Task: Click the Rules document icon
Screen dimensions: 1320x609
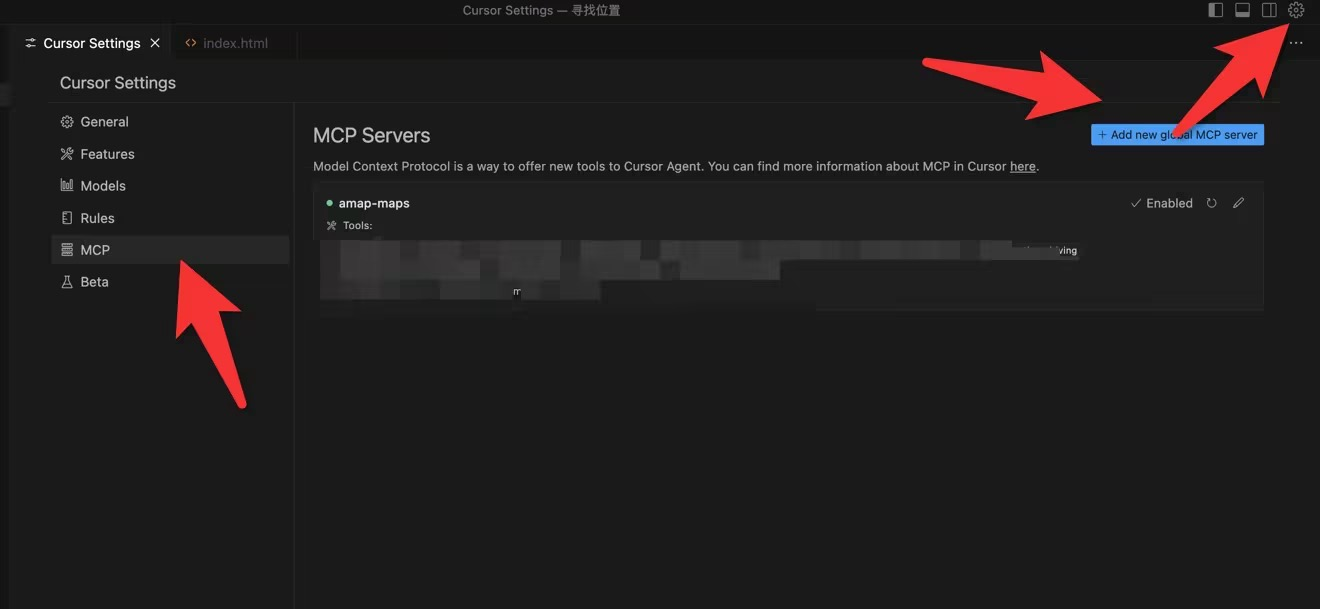Action: (x=67, y=218)
